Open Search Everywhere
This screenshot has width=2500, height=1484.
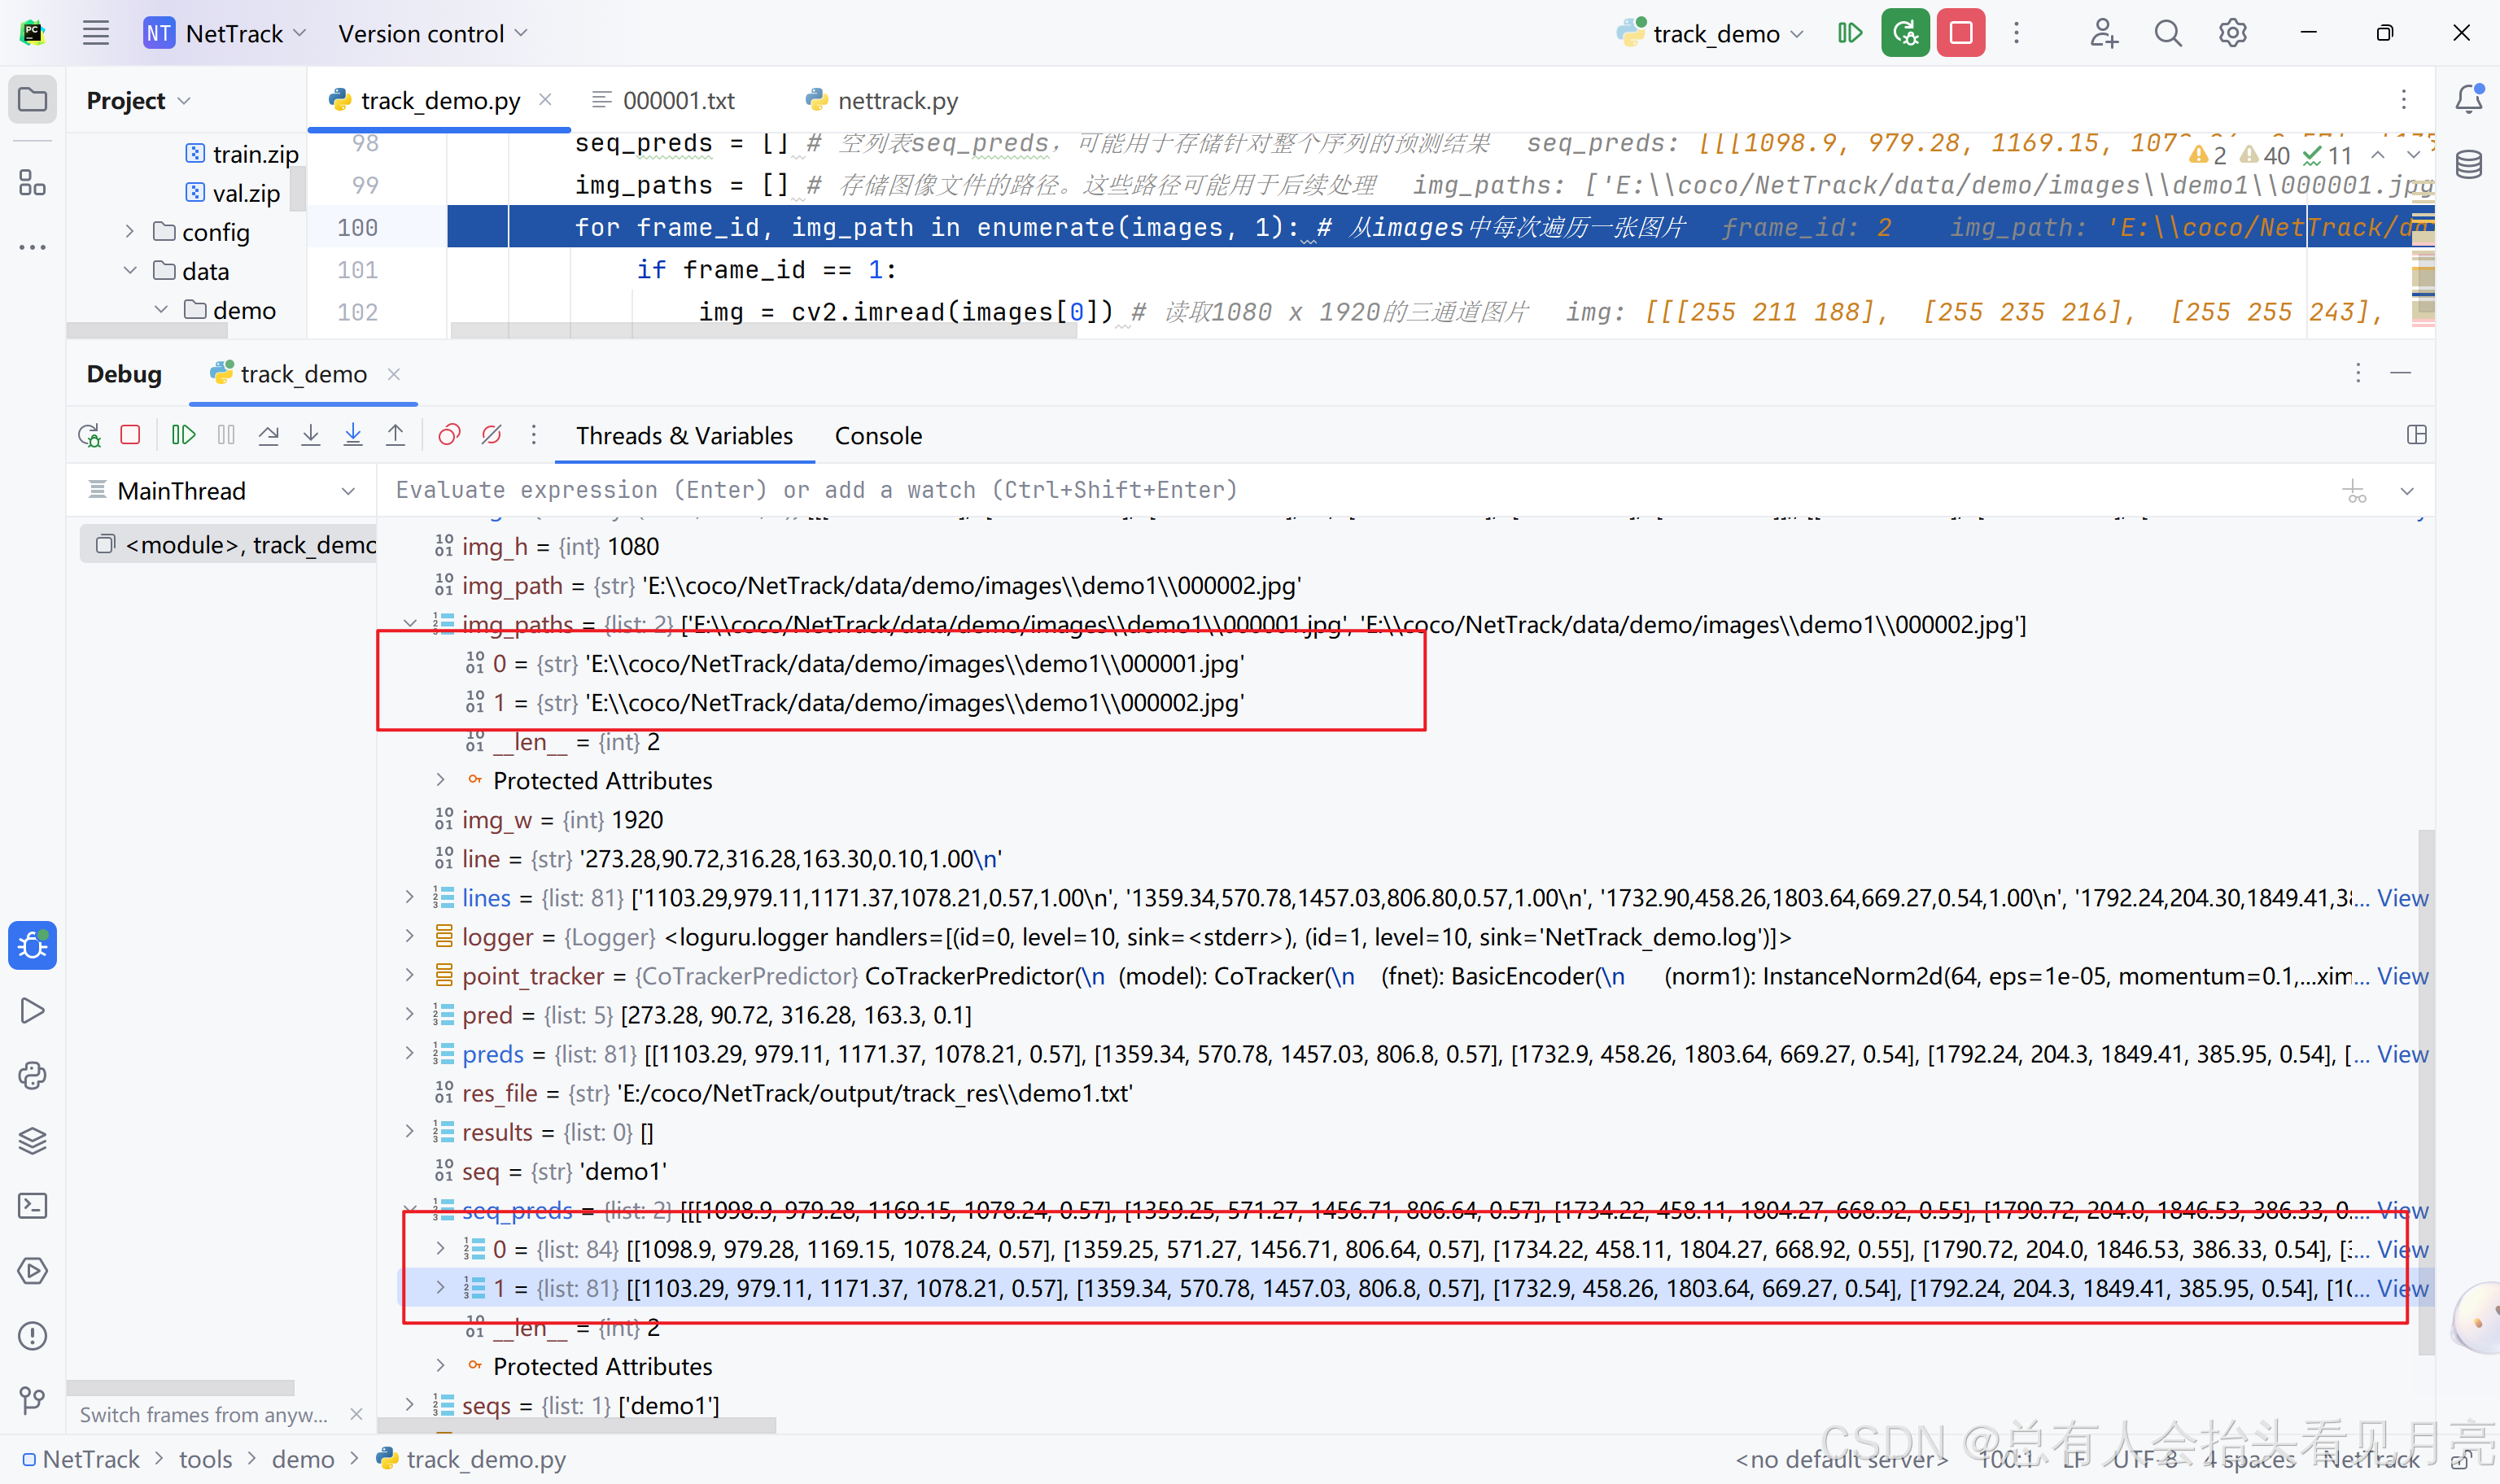click(2167, 32)
